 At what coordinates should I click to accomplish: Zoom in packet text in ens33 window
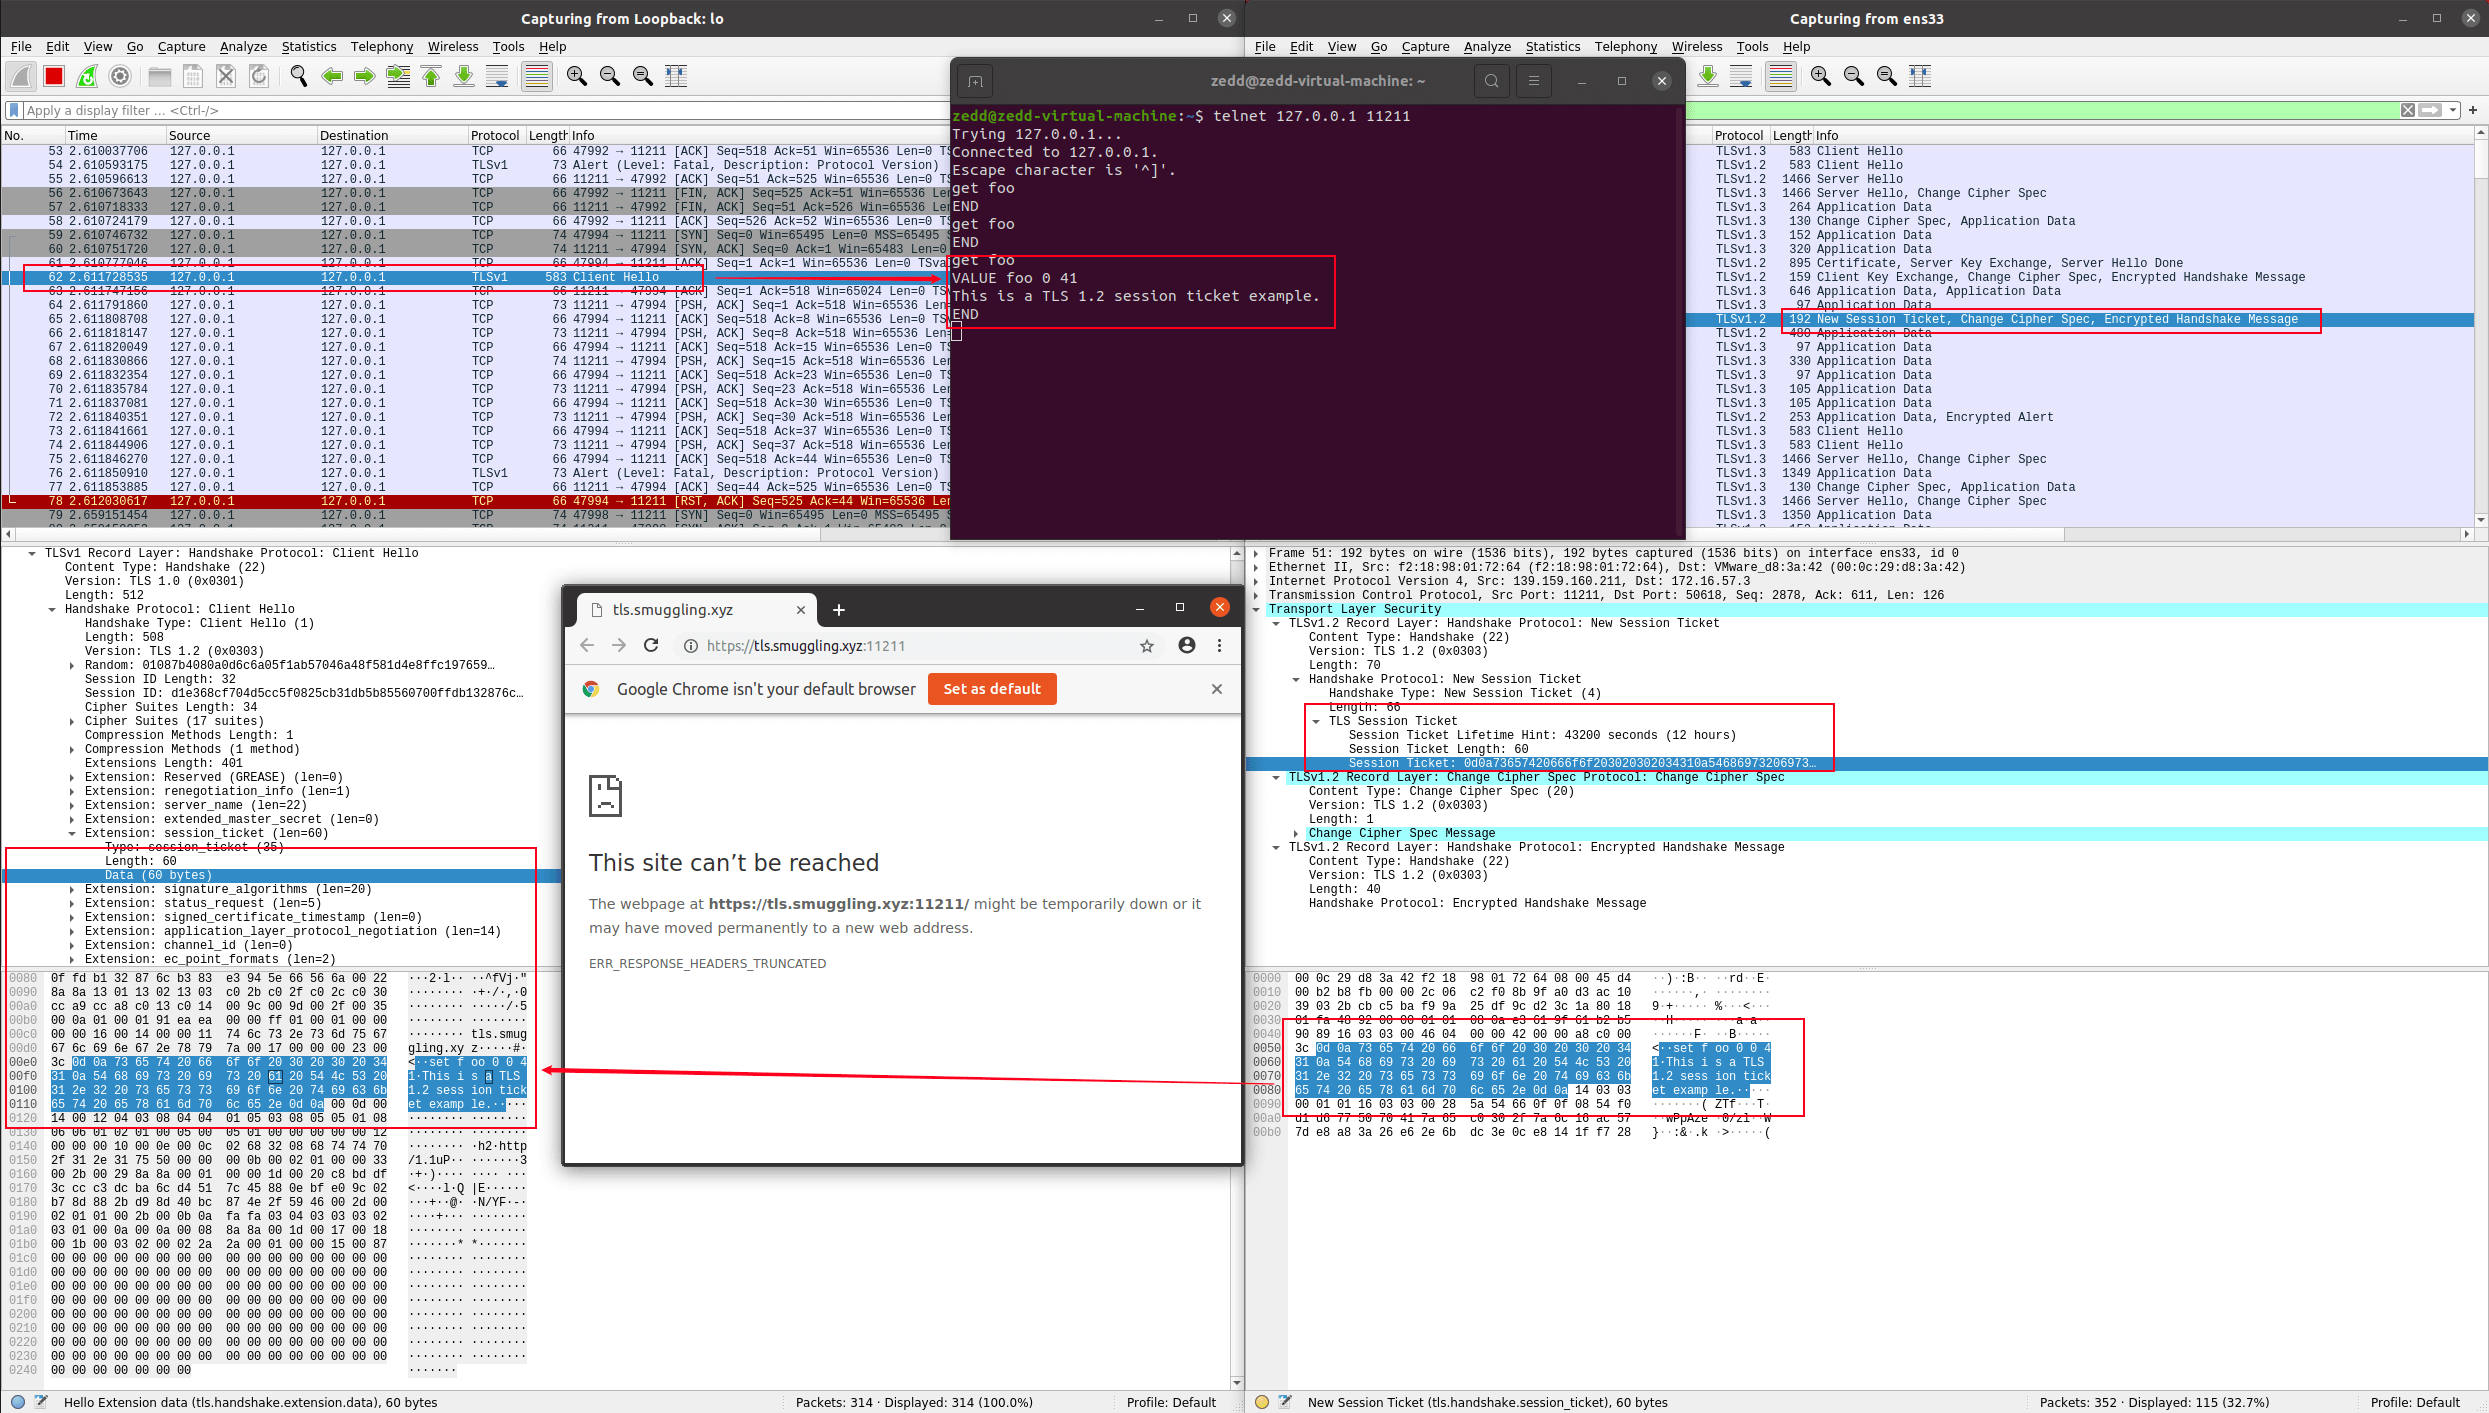pyautogui.click(x=1821, y=76)
